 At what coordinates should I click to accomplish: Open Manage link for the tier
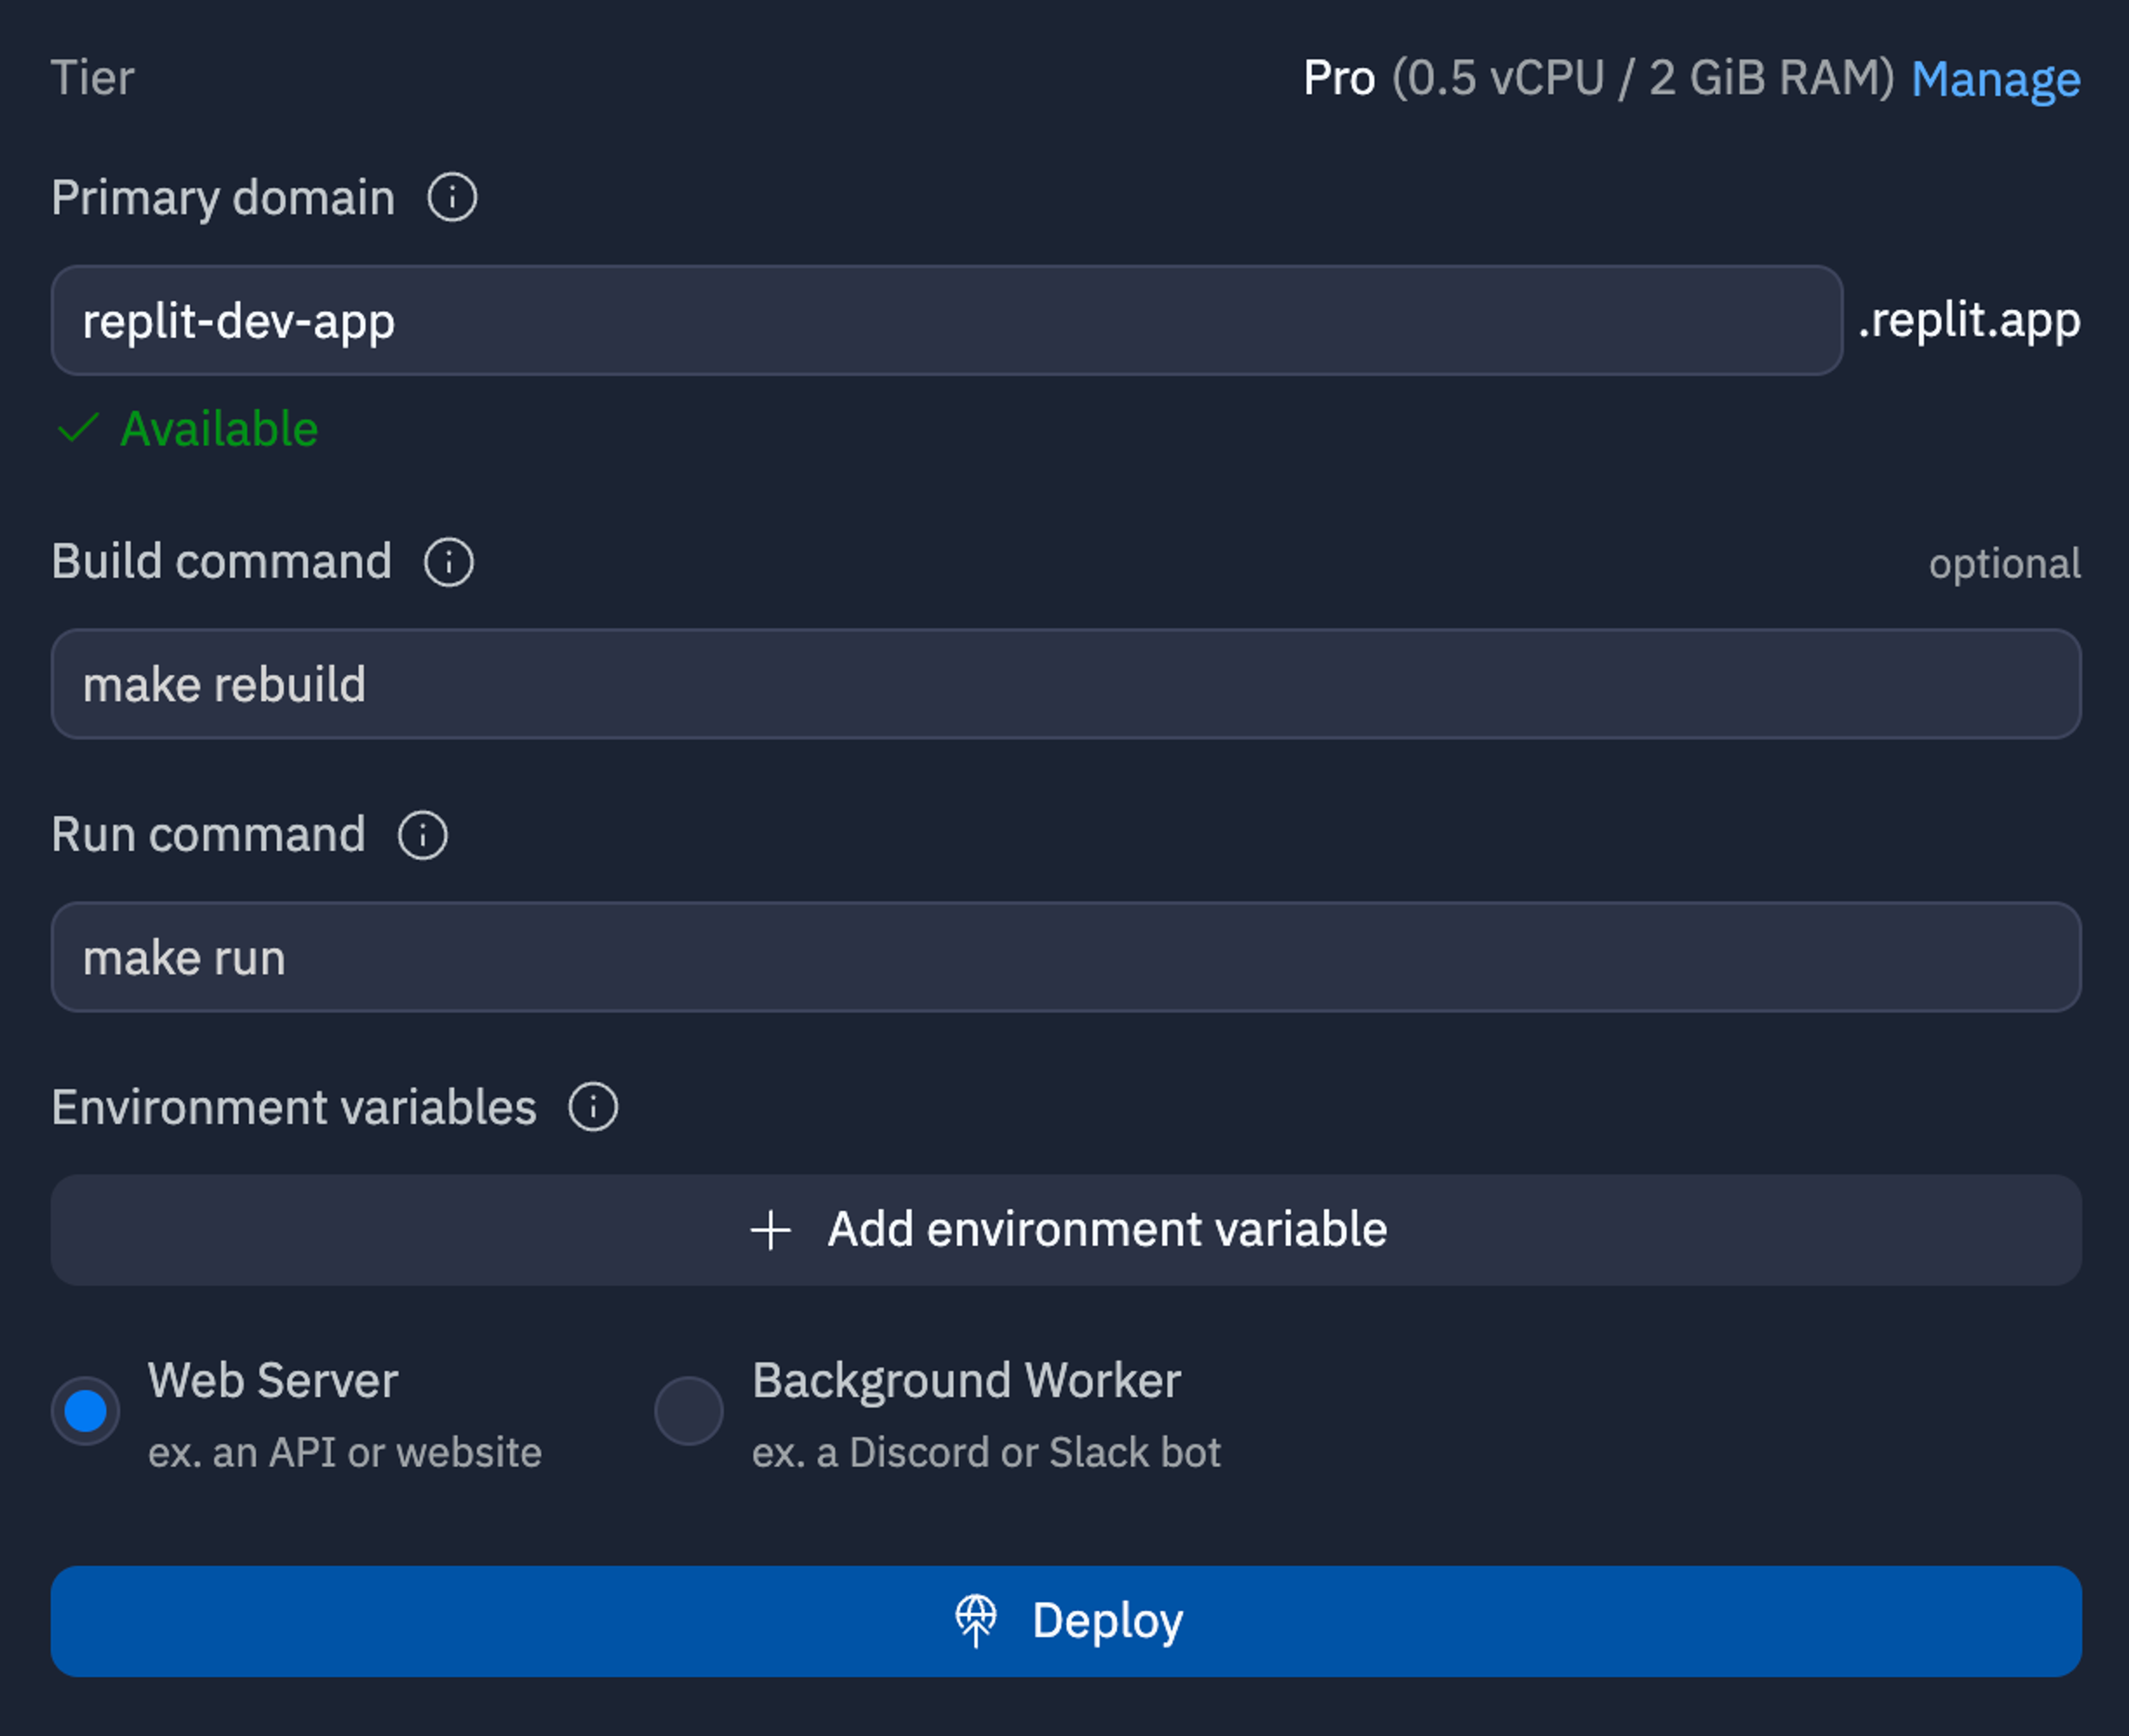(x=1995, y=79)
